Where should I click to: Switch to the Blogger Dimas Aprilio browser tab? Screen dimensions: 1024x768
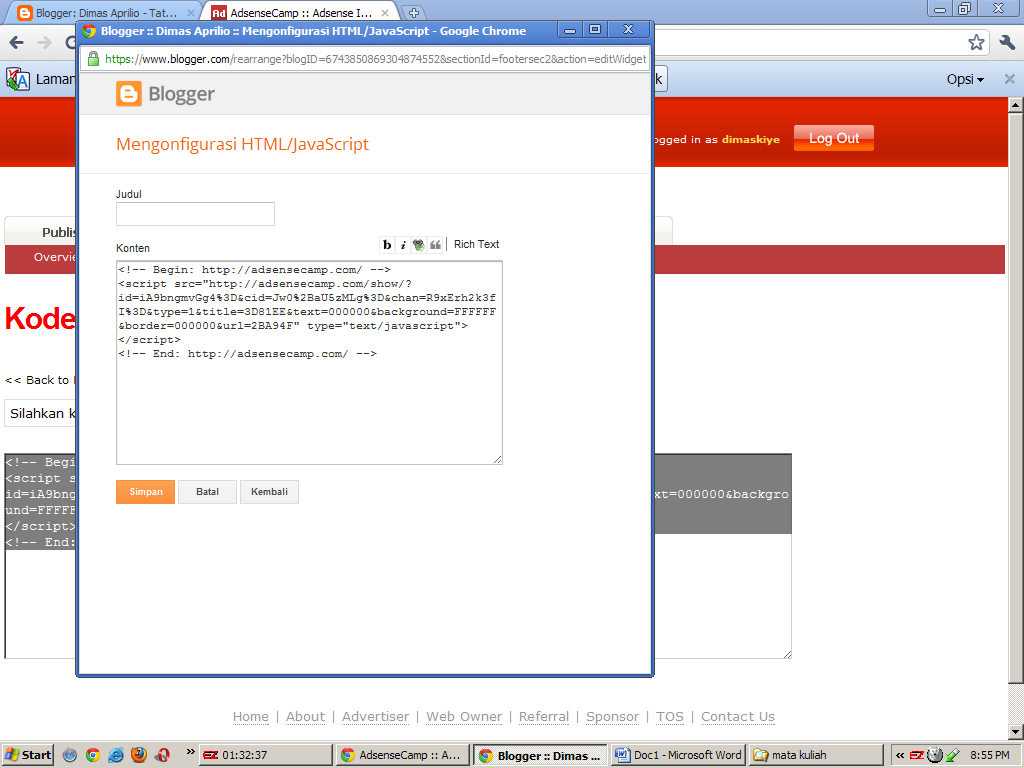coord(106,12)
